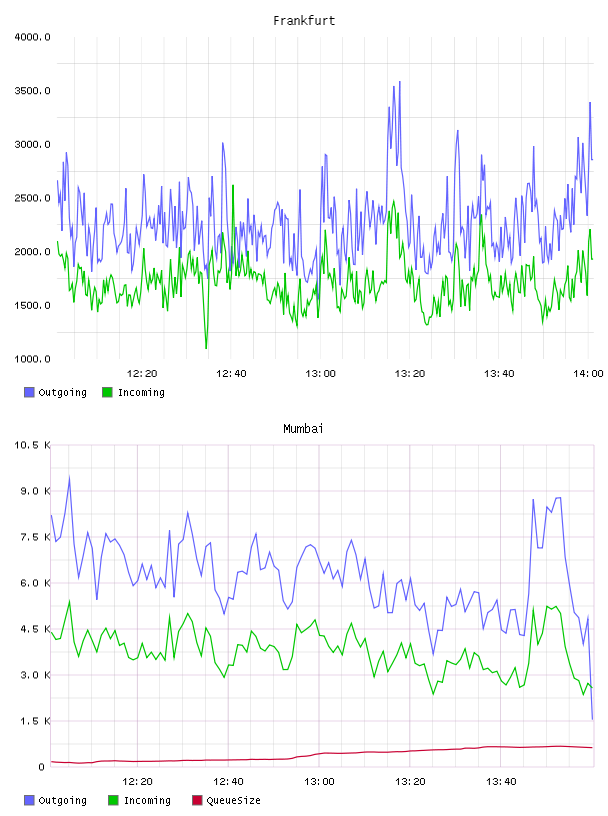Click the 4.5 K y-axis label in Mumbai chart
The width and height of the screenshot is (608, 816).
tap(35, 629)
